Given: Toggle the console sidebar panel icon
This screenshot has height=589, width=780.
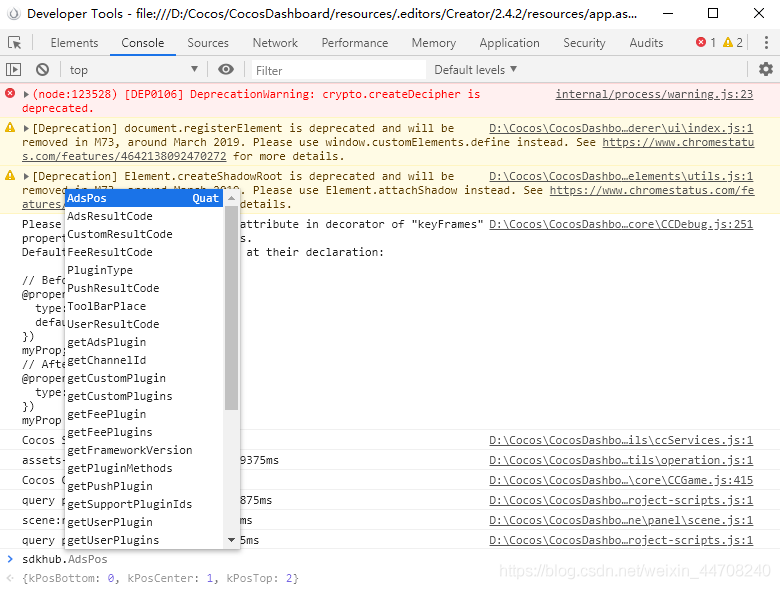Looking at the screenshot, I should pos(13,70).
